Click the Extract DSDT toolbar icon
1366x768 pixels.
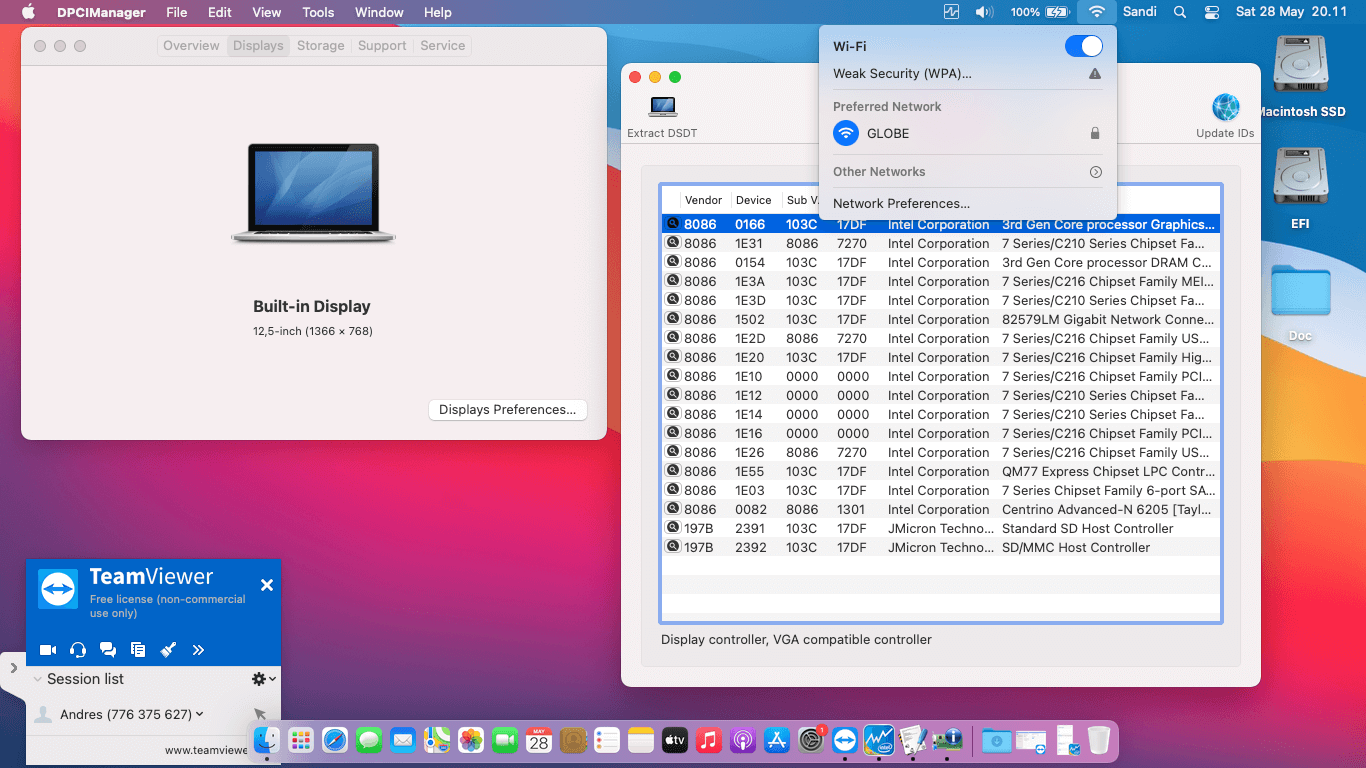pos(662,107)
